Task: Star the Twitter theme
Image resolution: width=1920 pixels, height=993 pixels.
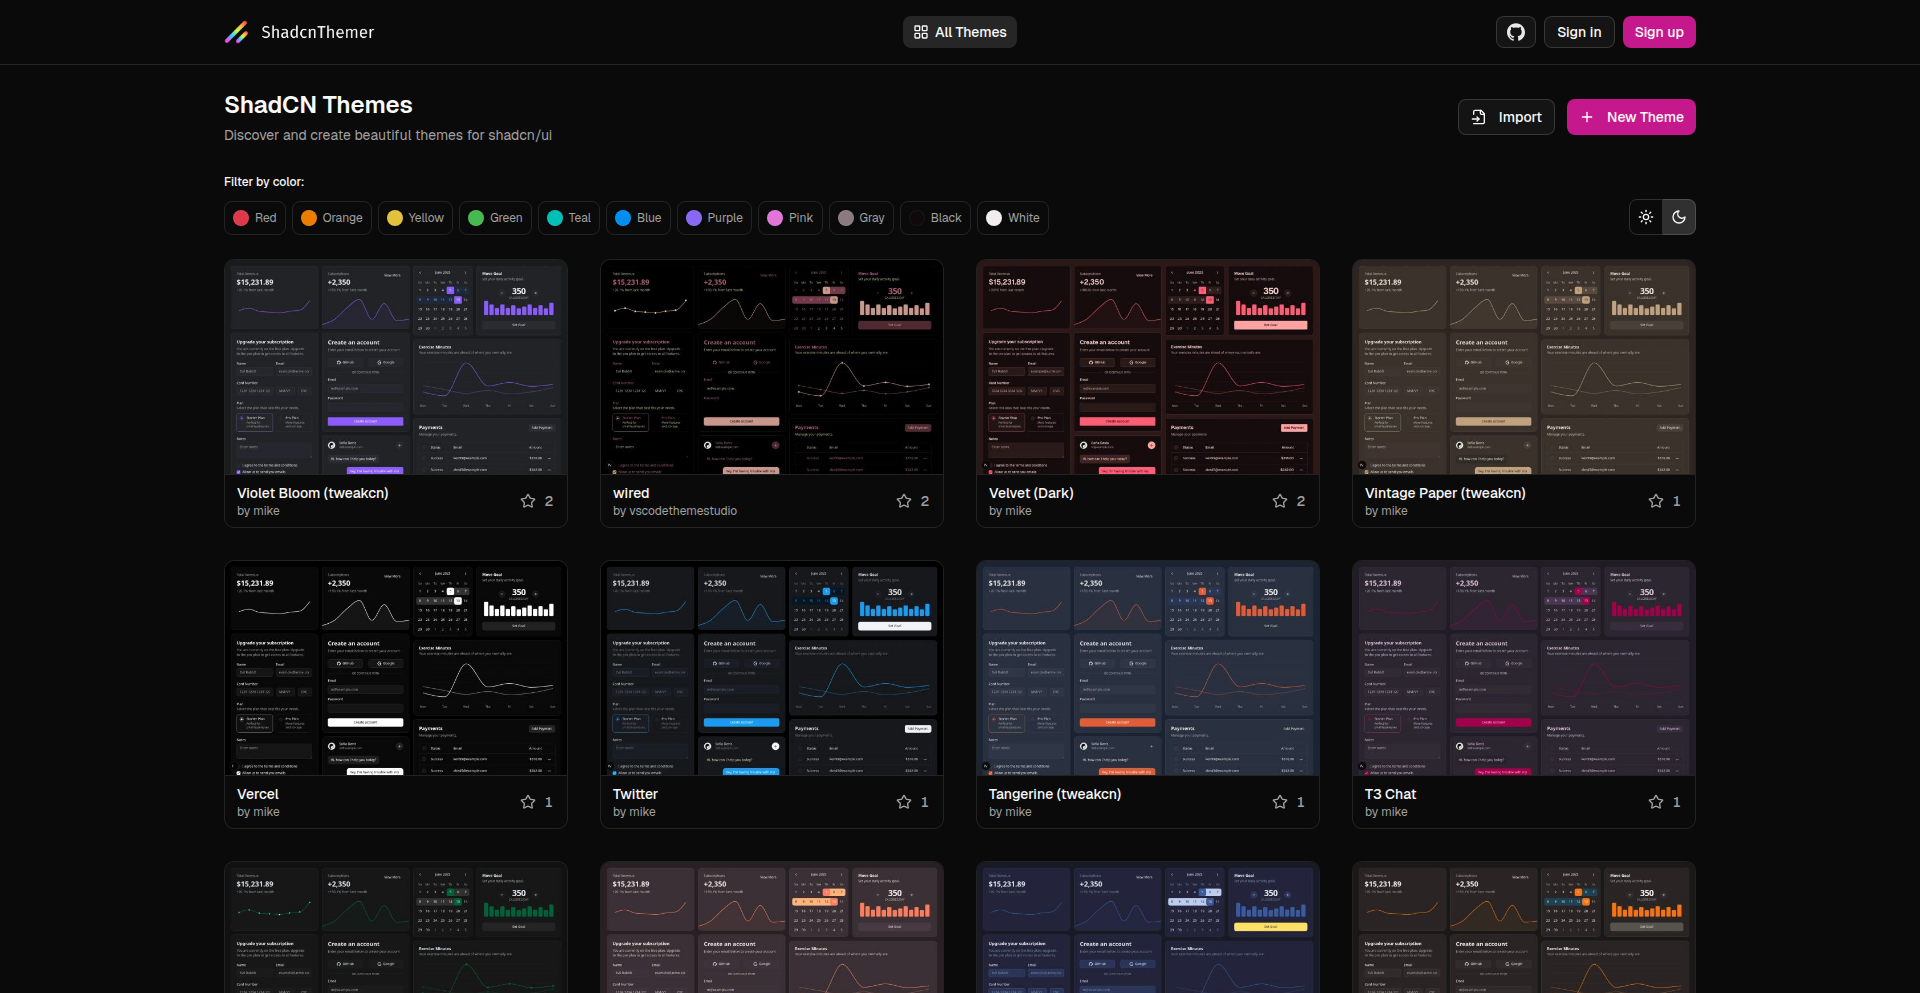Action: tap(904, 802)
